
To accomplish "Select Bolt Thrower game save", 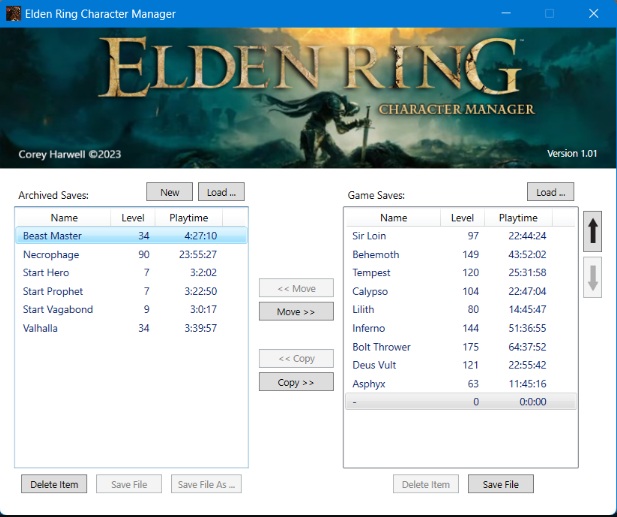I will coord(461,347).
